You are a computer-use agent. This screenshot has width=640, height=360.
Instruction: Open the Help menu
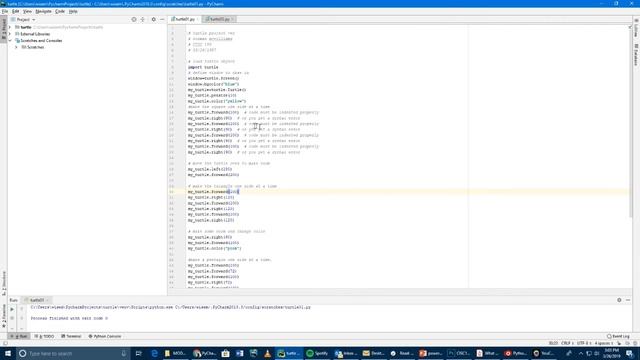click(73, 11)
